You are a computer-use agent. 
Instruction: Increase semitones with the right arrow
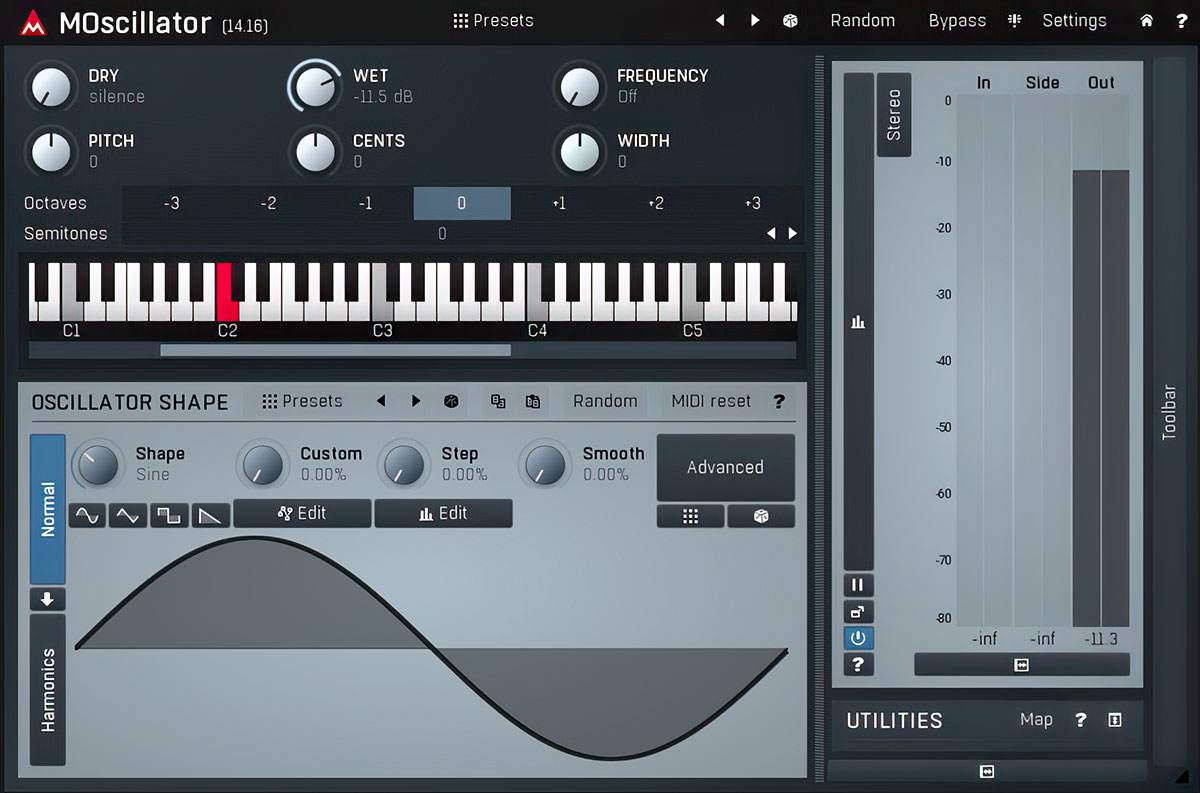[x=793, y=233]
